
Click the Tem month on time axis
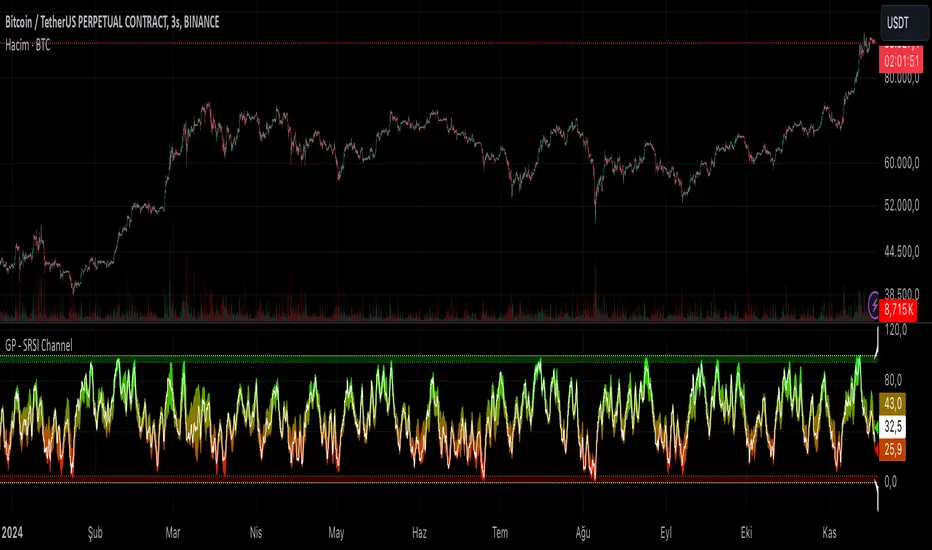pyautogui.click(x=500, y=532)
